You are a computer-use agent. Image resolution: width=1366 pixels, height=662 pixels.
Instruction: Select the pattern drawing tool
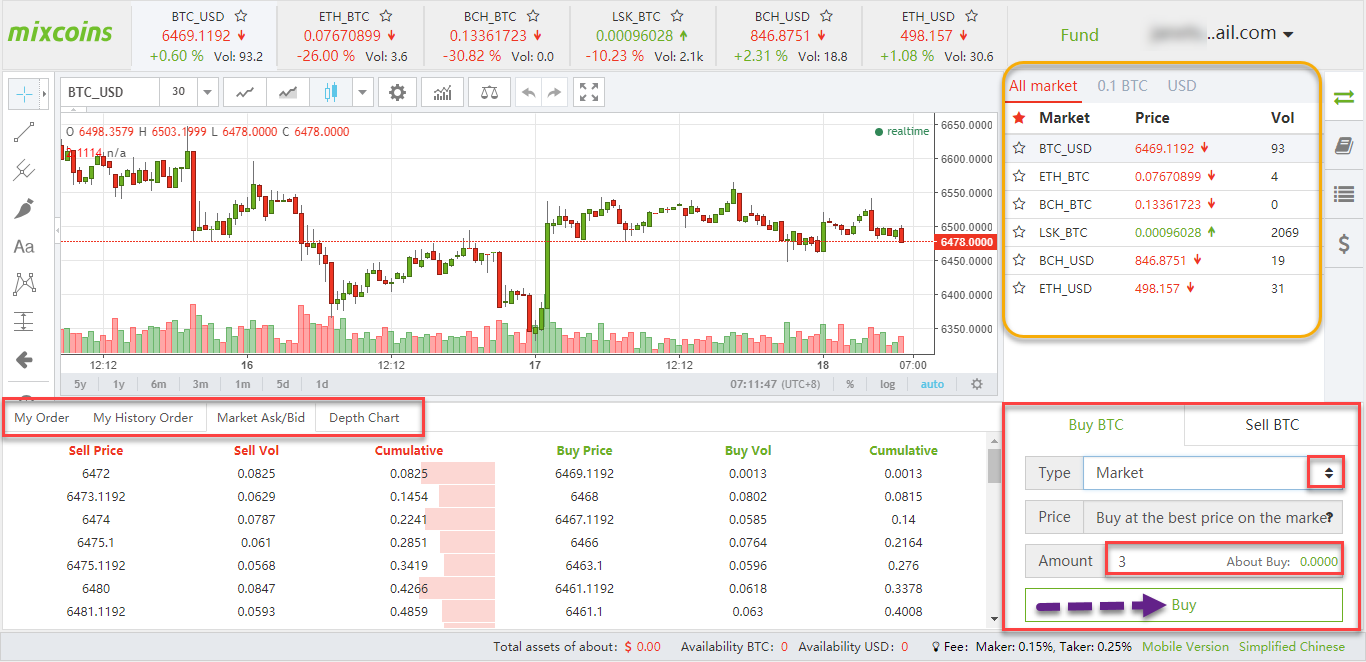click(24, 284)
